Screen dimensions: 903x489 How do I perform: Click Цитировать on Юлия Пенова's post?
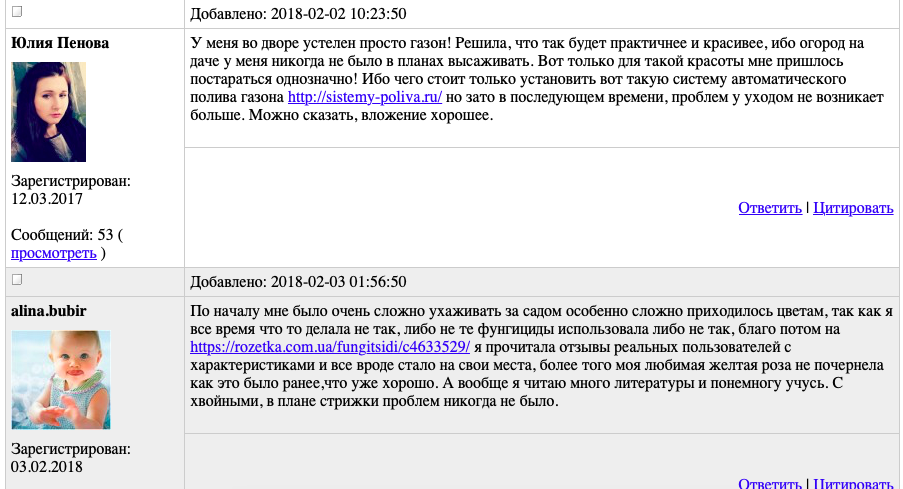click(853, 208)
